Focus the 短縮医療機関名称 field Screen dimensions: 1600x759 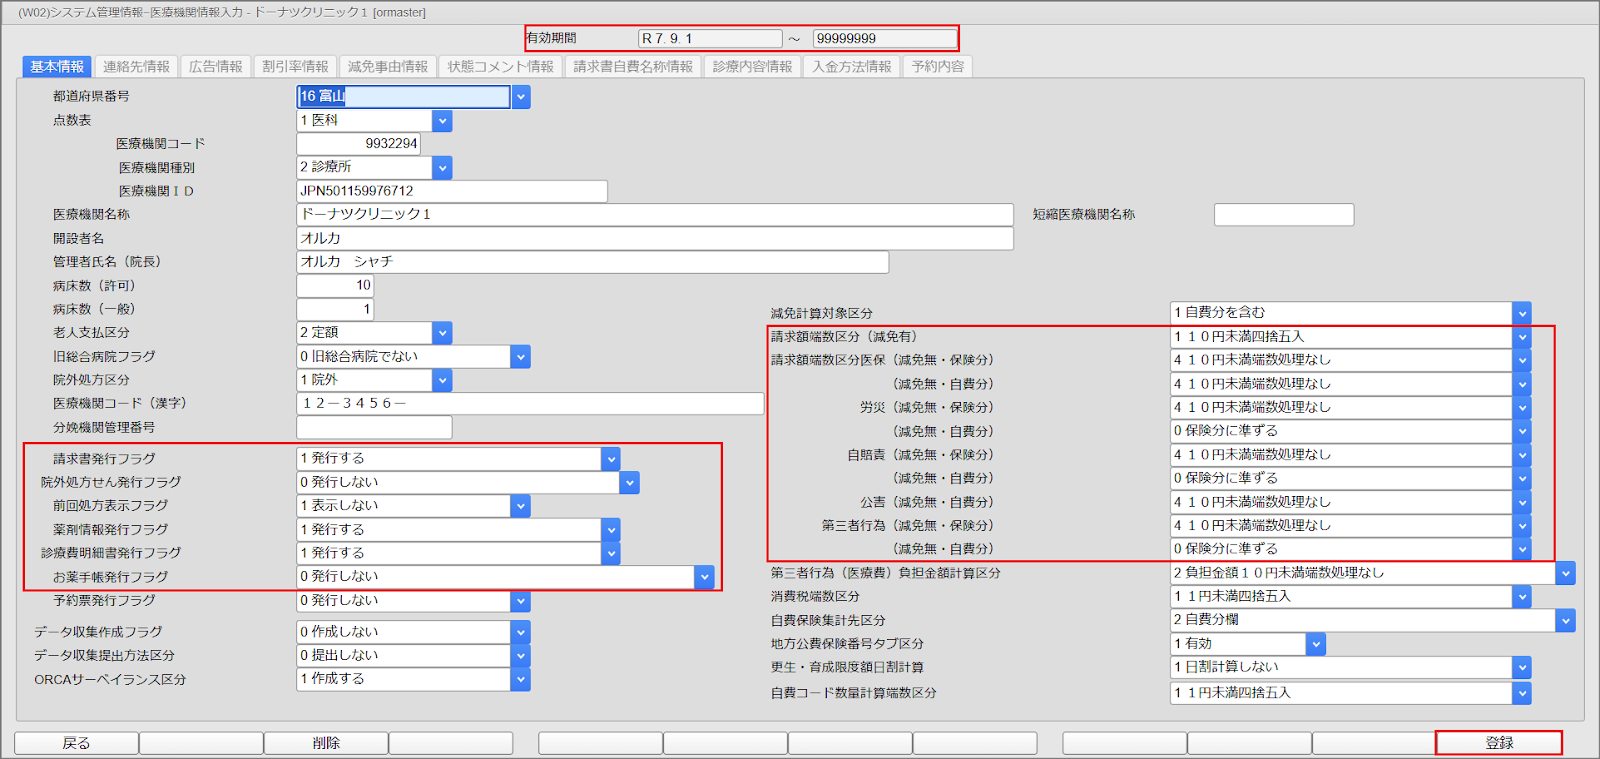tap(1284, 215)
